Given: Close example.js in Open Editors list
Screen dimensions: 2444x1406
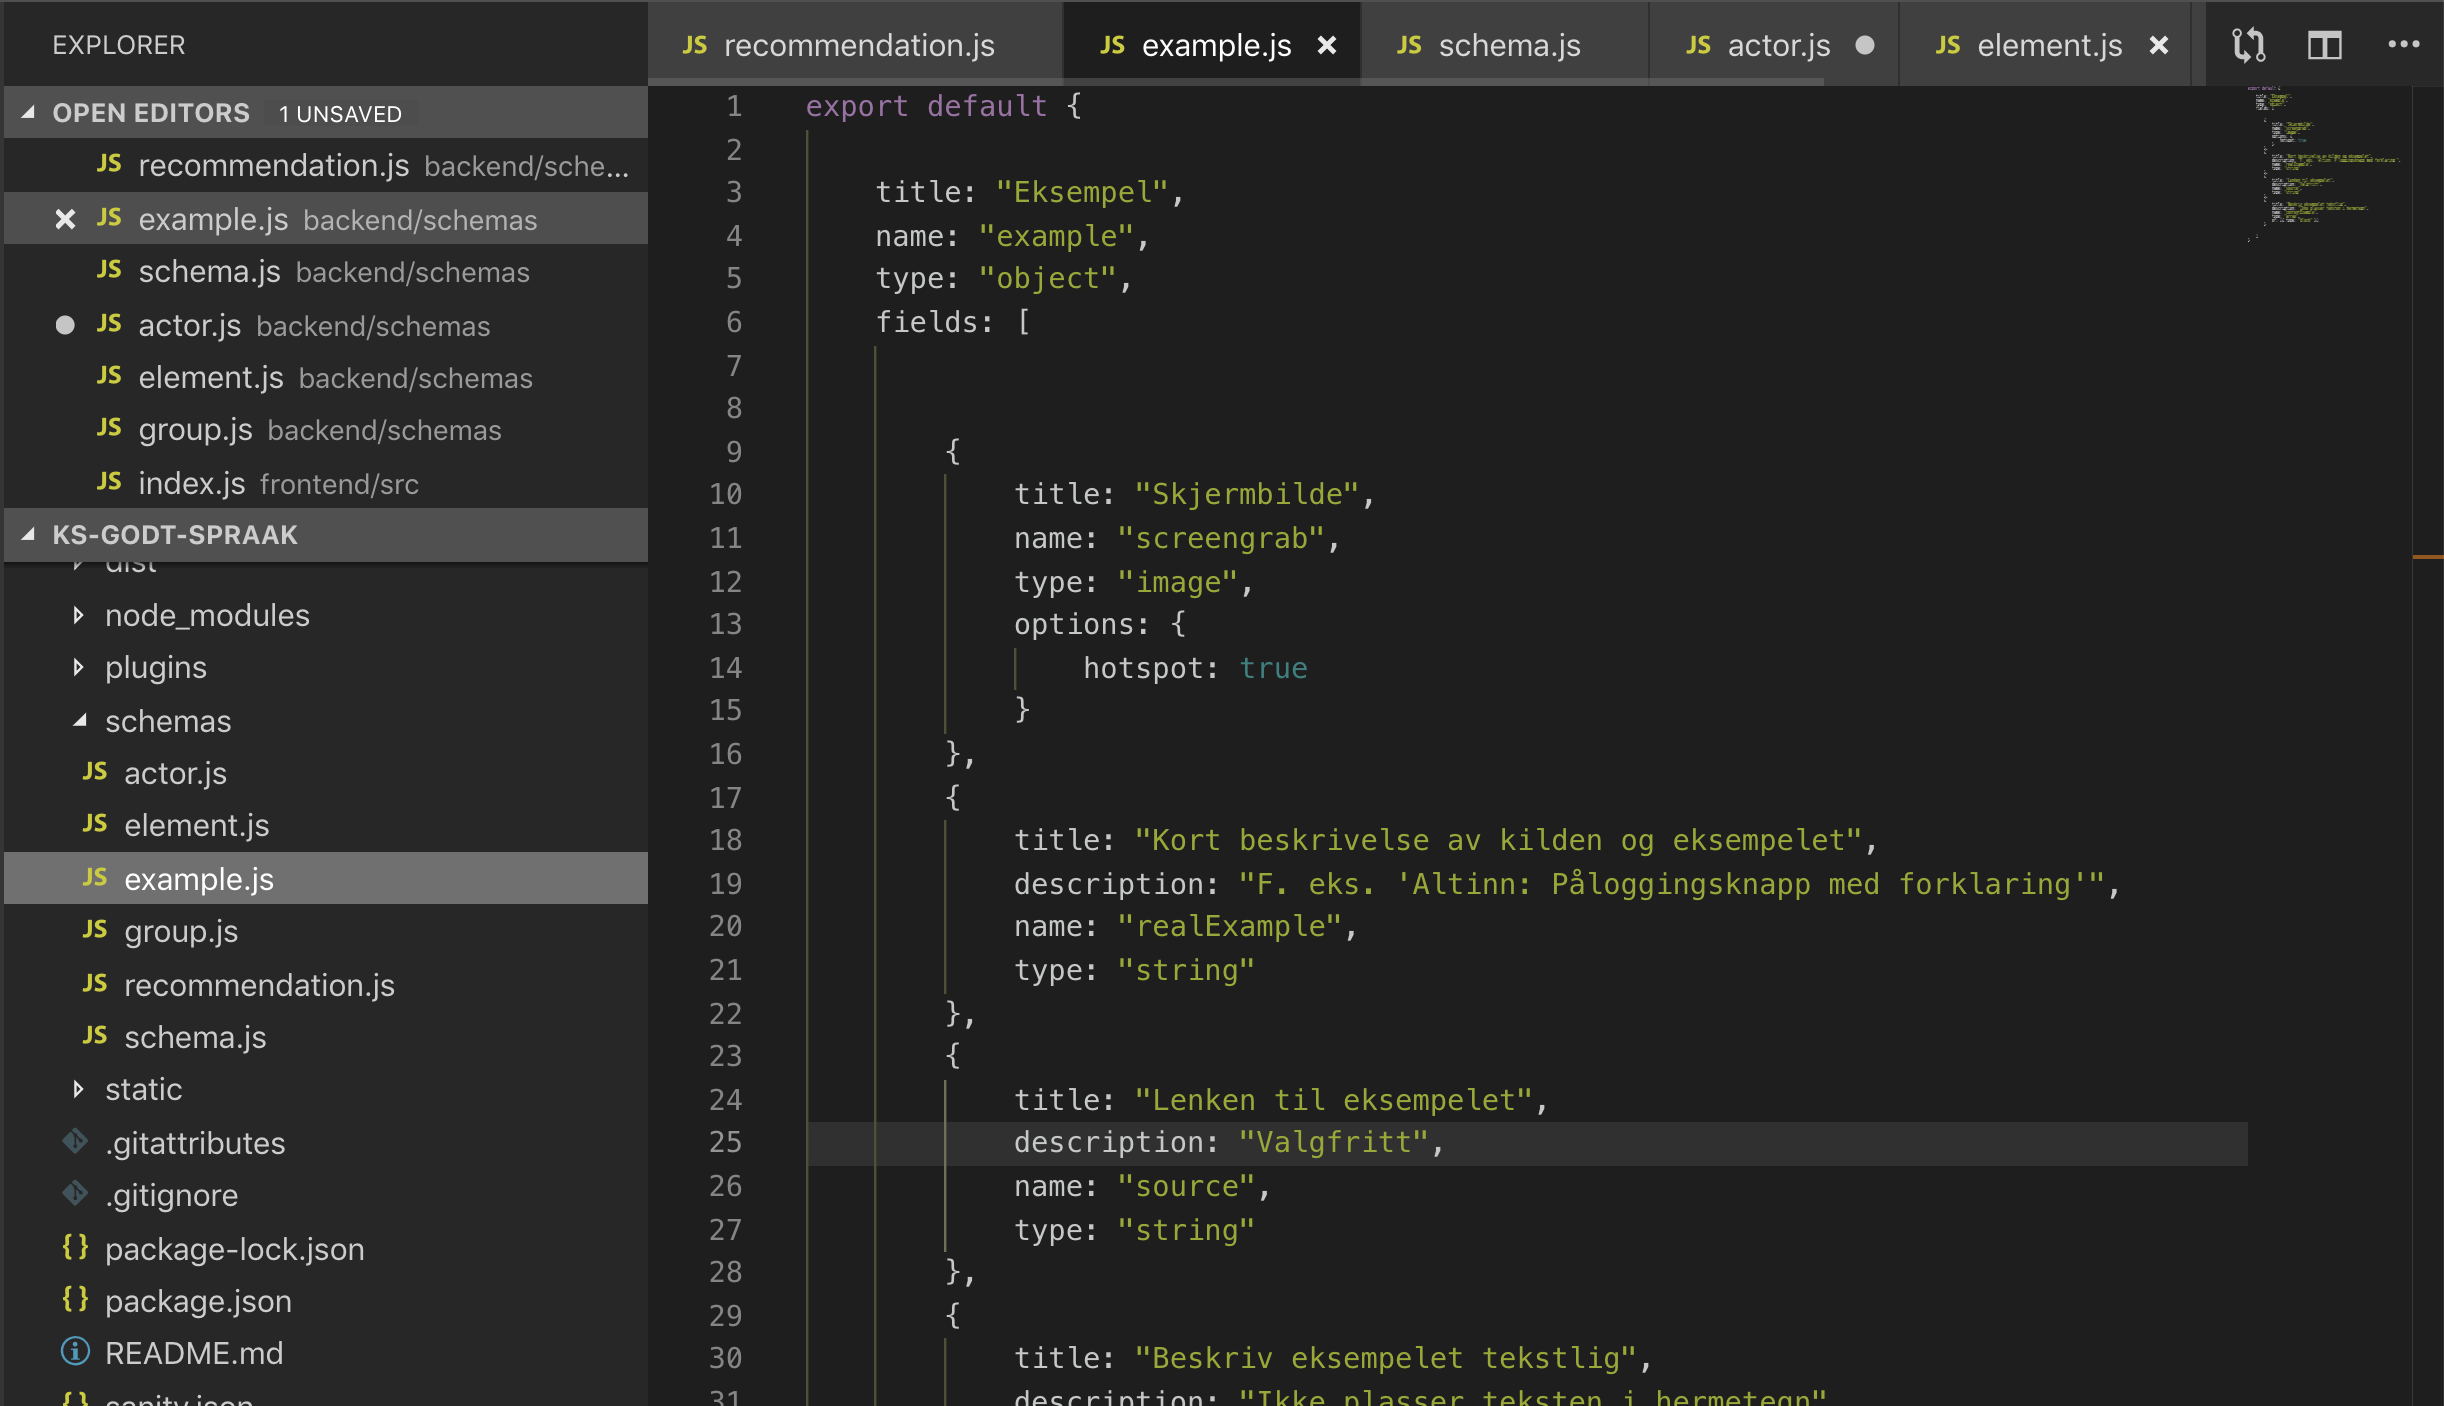Looking at the screenshot, I should coord(65,219).
